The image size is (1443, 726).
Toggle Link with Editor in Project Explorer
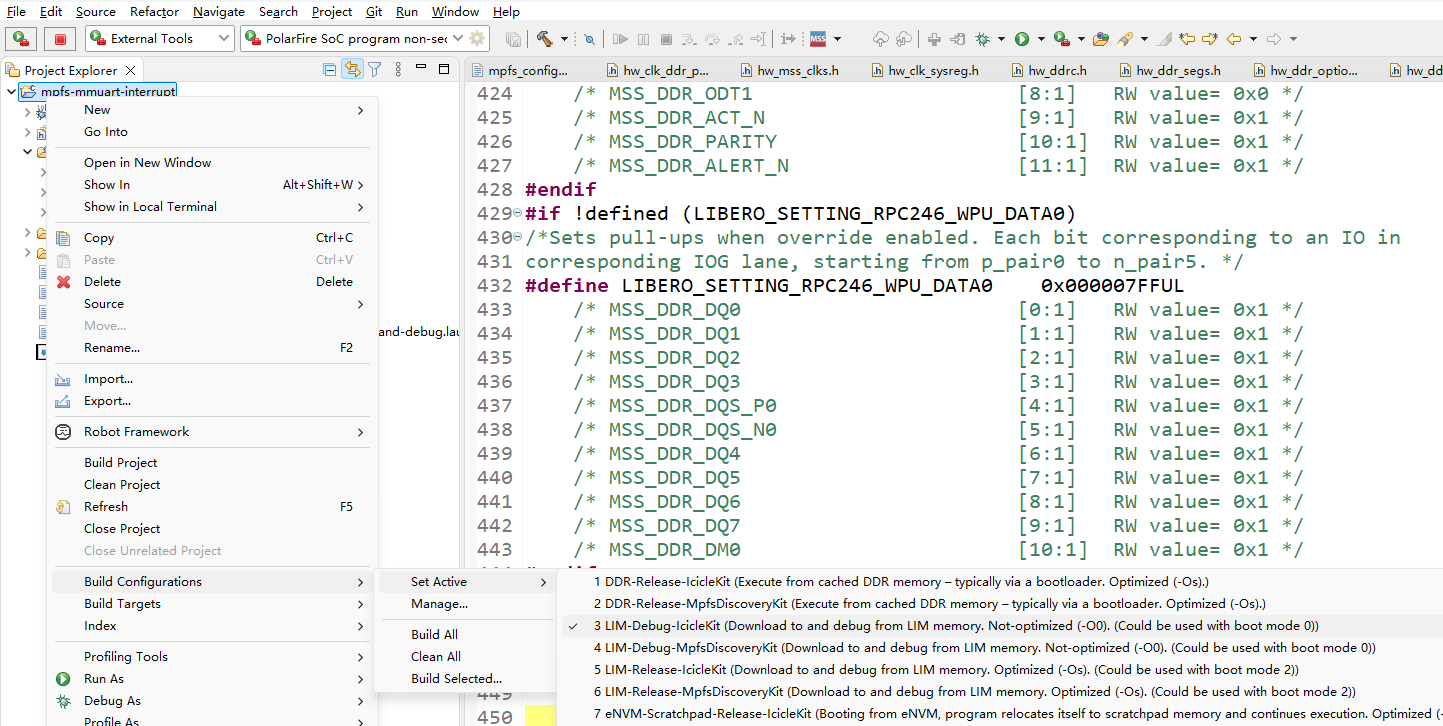point(352,70)
